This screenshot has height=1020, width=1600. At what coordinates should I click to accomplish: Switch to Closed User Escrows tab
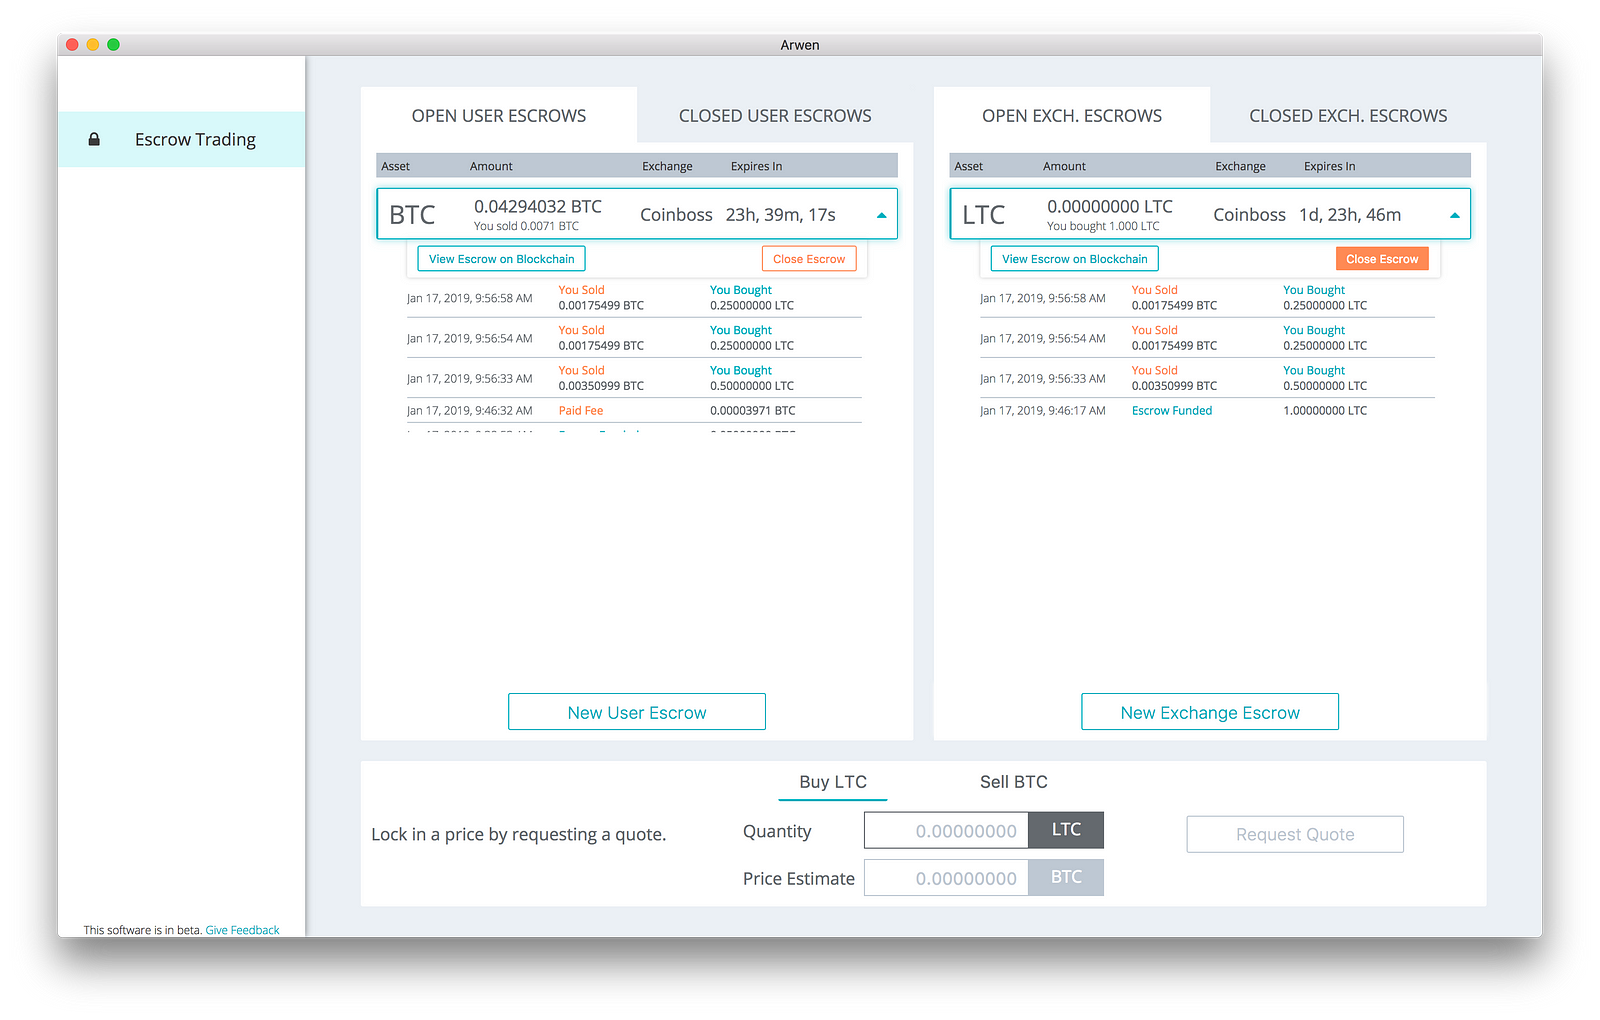click(775, 116)
